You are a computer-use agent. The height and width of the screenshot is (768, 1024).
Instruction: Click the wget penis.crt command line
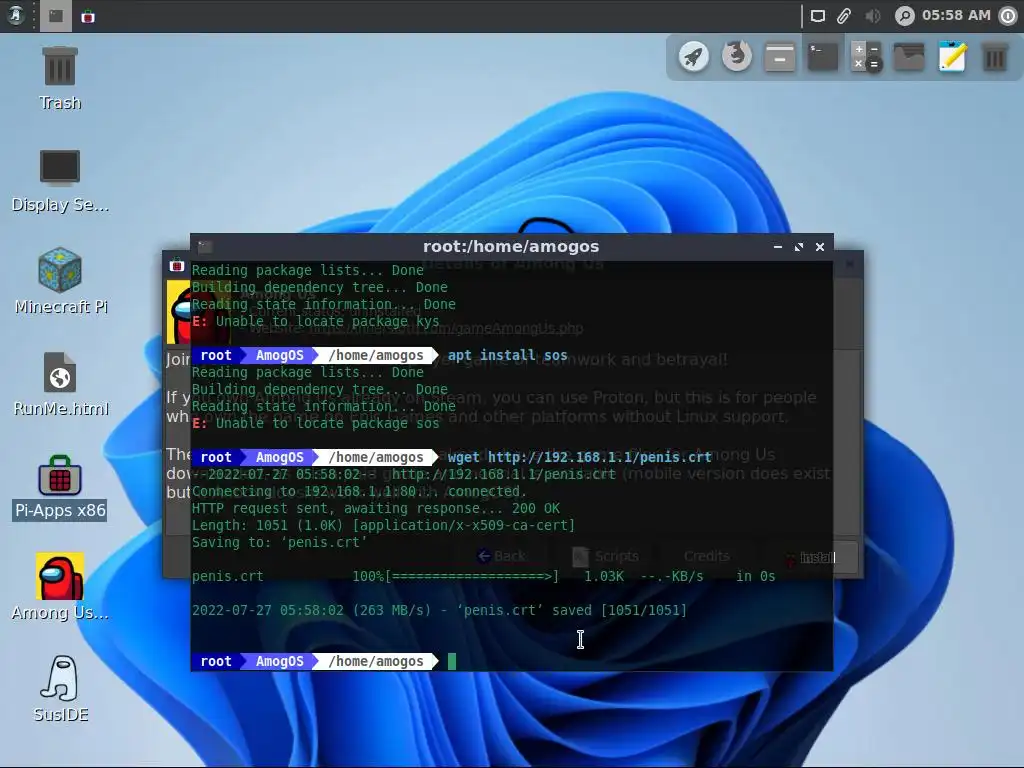[579, 457]
